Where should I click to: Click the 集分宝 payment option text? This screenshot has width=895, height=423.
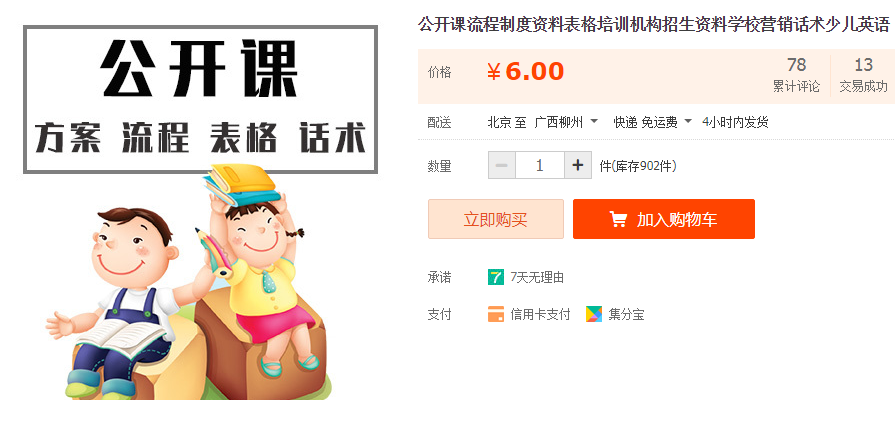pos(626,315)
